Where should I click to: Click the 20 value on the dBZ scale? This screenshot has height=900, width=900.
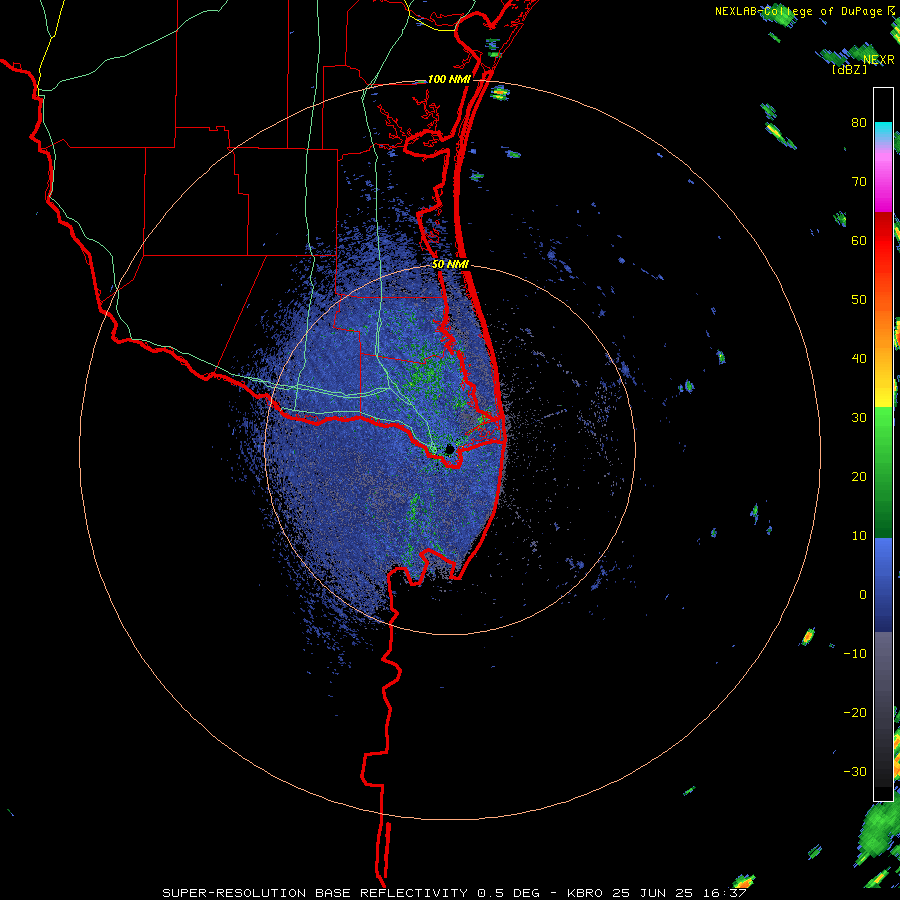click(x=859, y=477)
